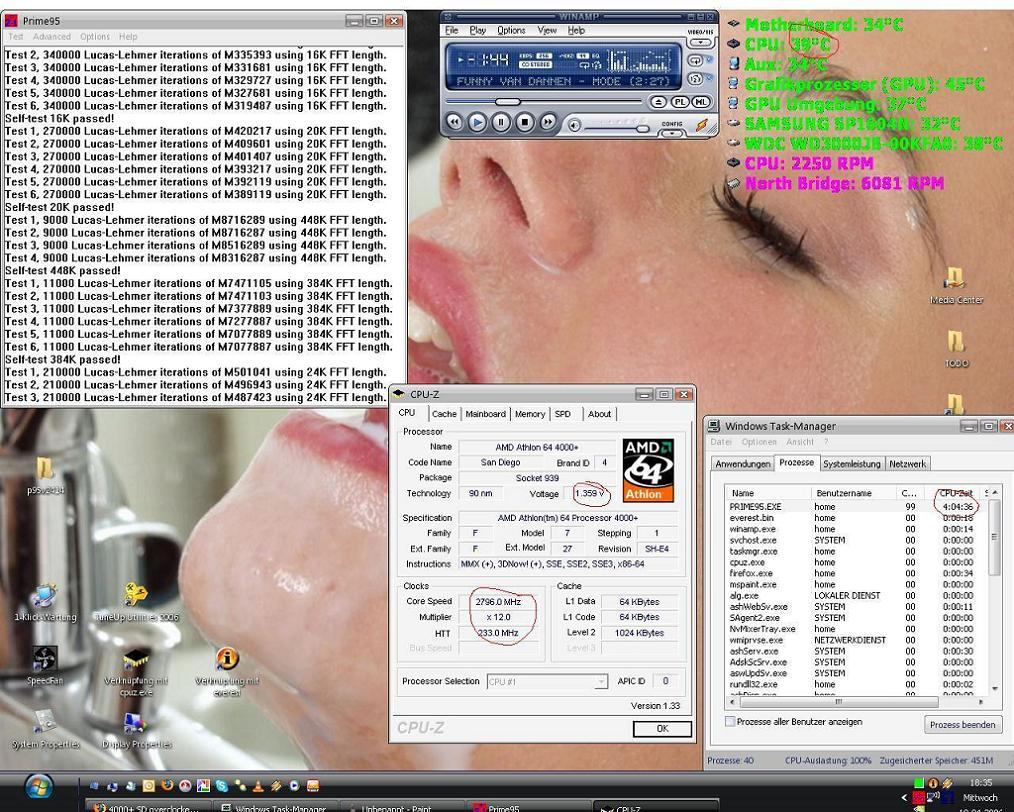Click OK in the CPU-Z window
The width and height of the screenshot is (1014, 812).
[662, 729]
